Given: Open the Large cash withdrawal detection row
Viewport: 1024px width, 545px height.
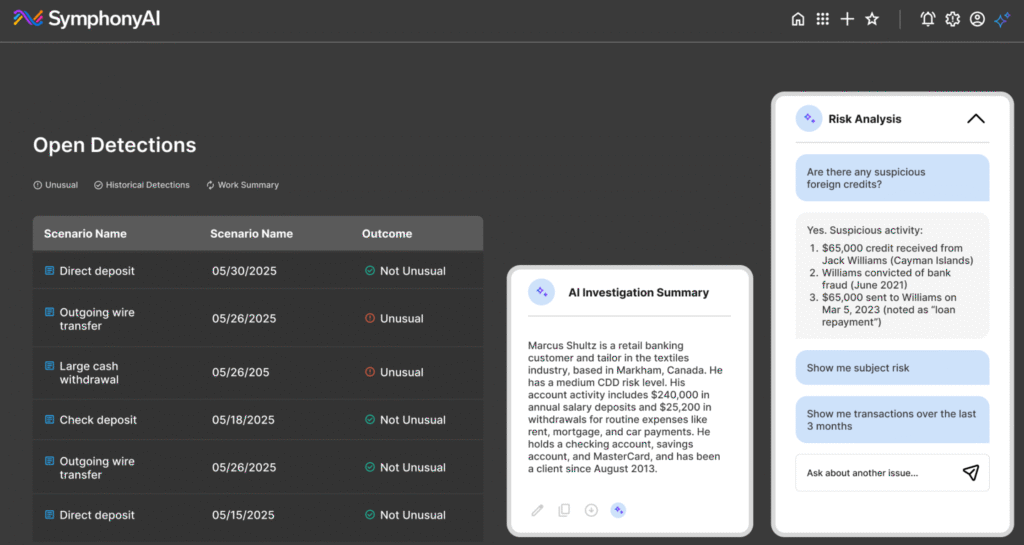Looking at the screenshot, I should [x=258, y=373].
